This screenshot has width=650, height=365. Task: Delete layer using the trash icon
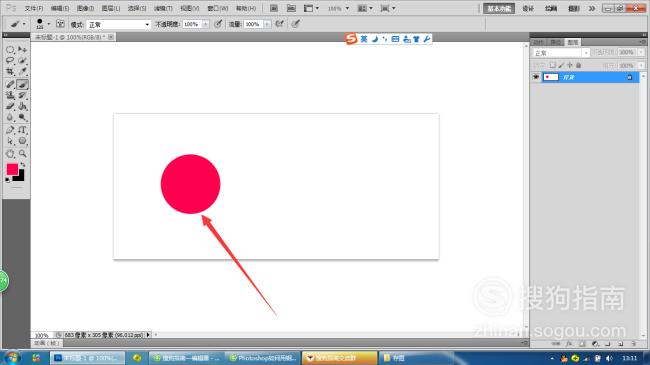click(x=633, y=343)
